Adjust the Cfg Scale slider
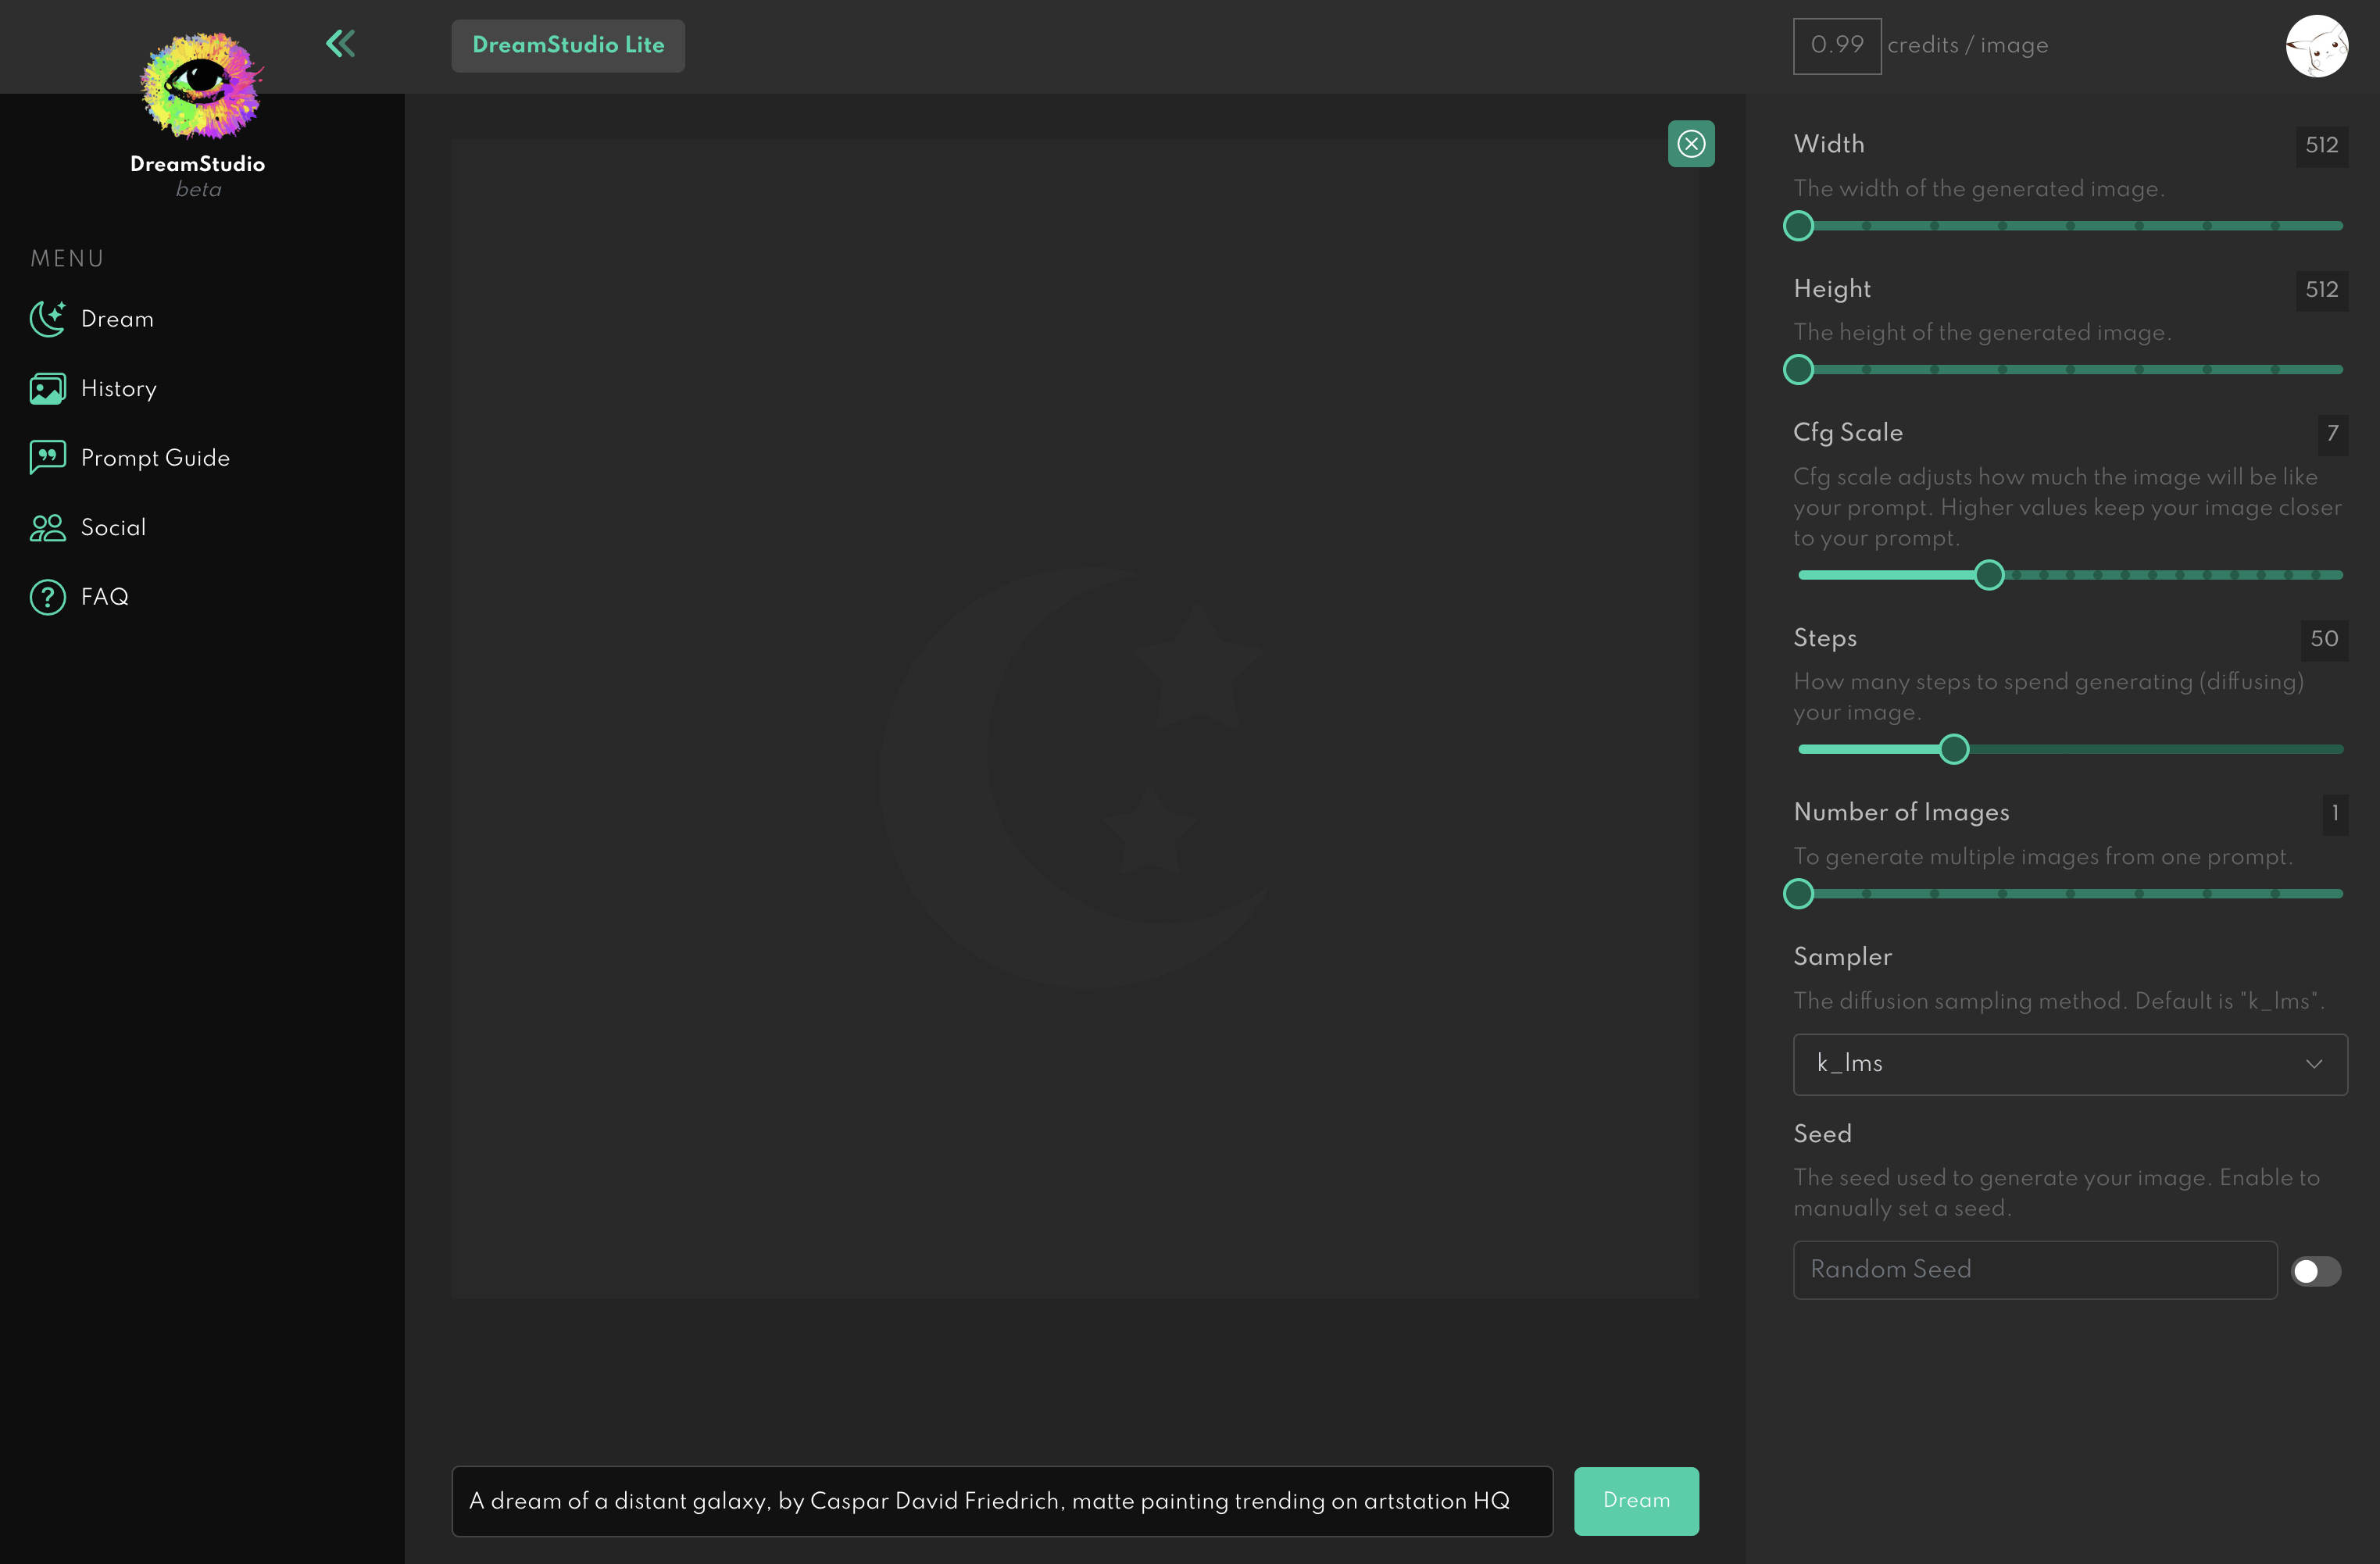Viewport: 2380px width, 1564px height. [1988, 573]
